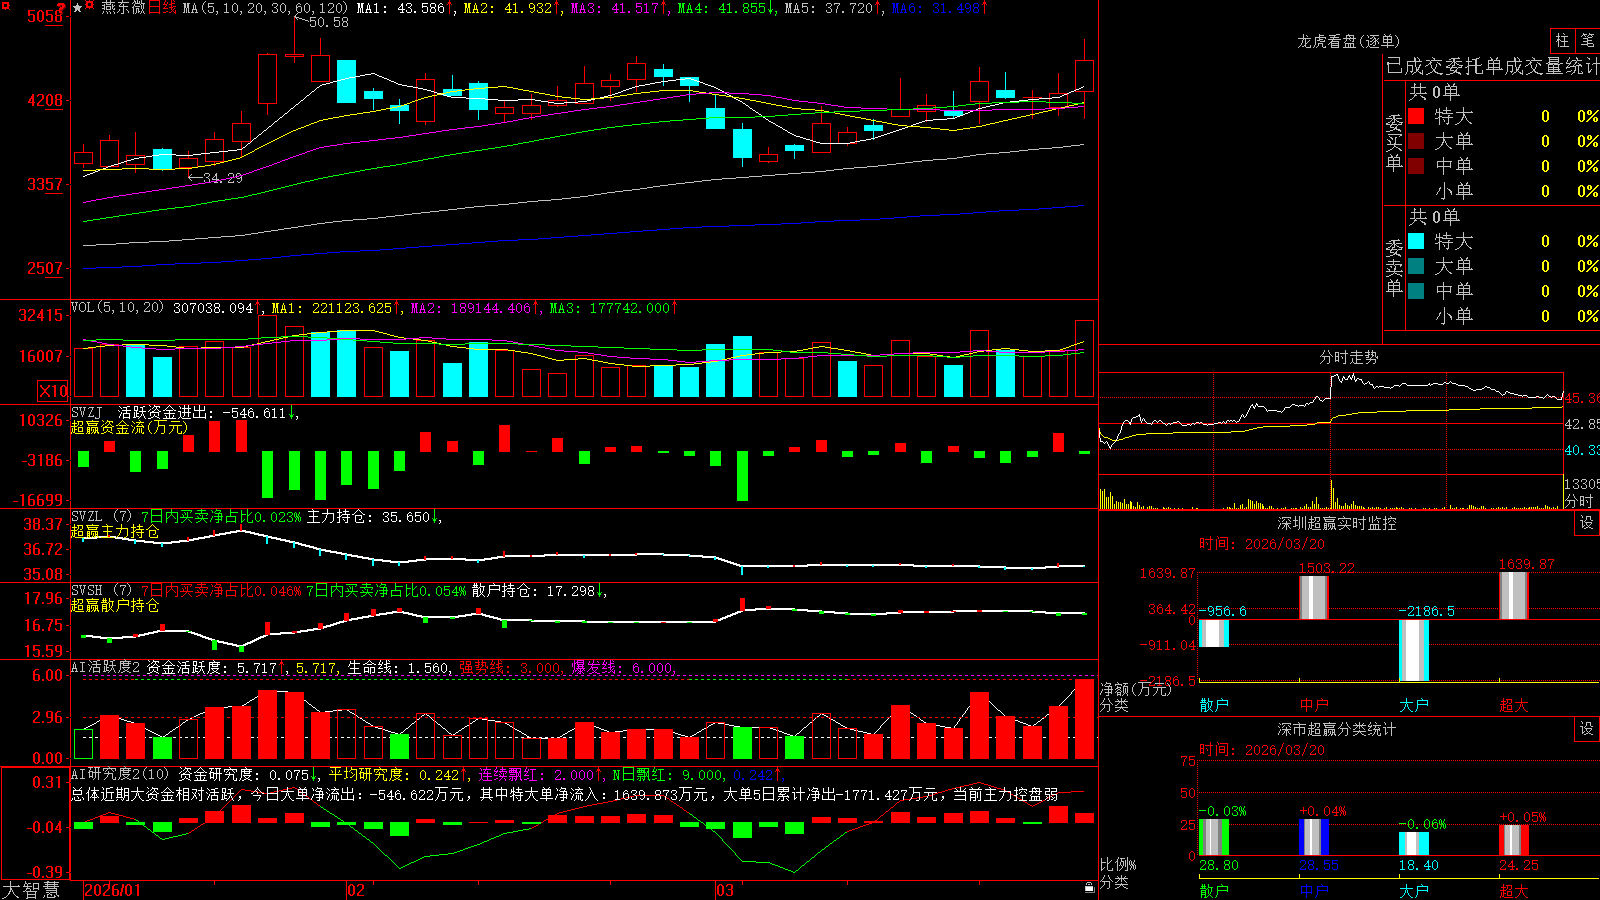Click dark red 大单 swatch under 委买单

click(1416, 141)
